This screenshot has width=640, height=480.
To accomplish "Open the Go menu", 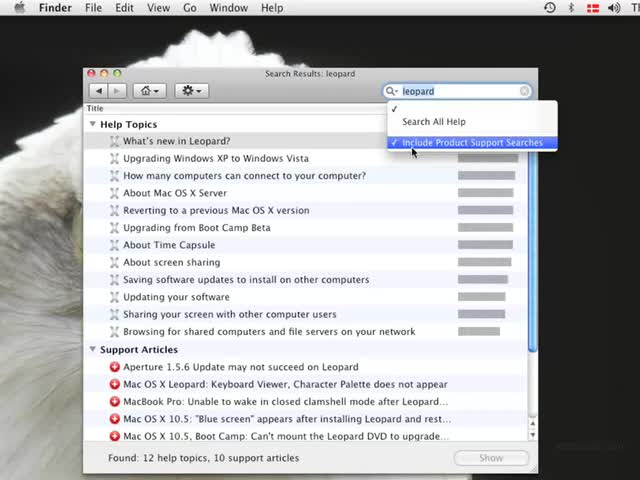I will coord(189,8).
